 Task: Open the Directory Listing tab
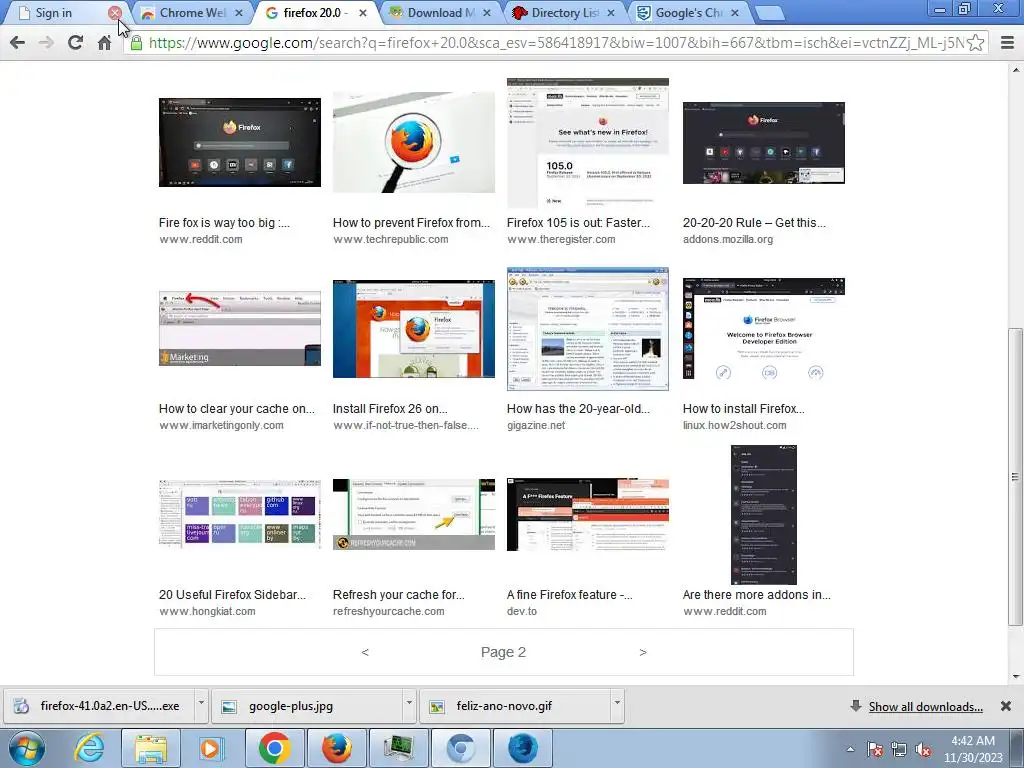click(564, 12)
